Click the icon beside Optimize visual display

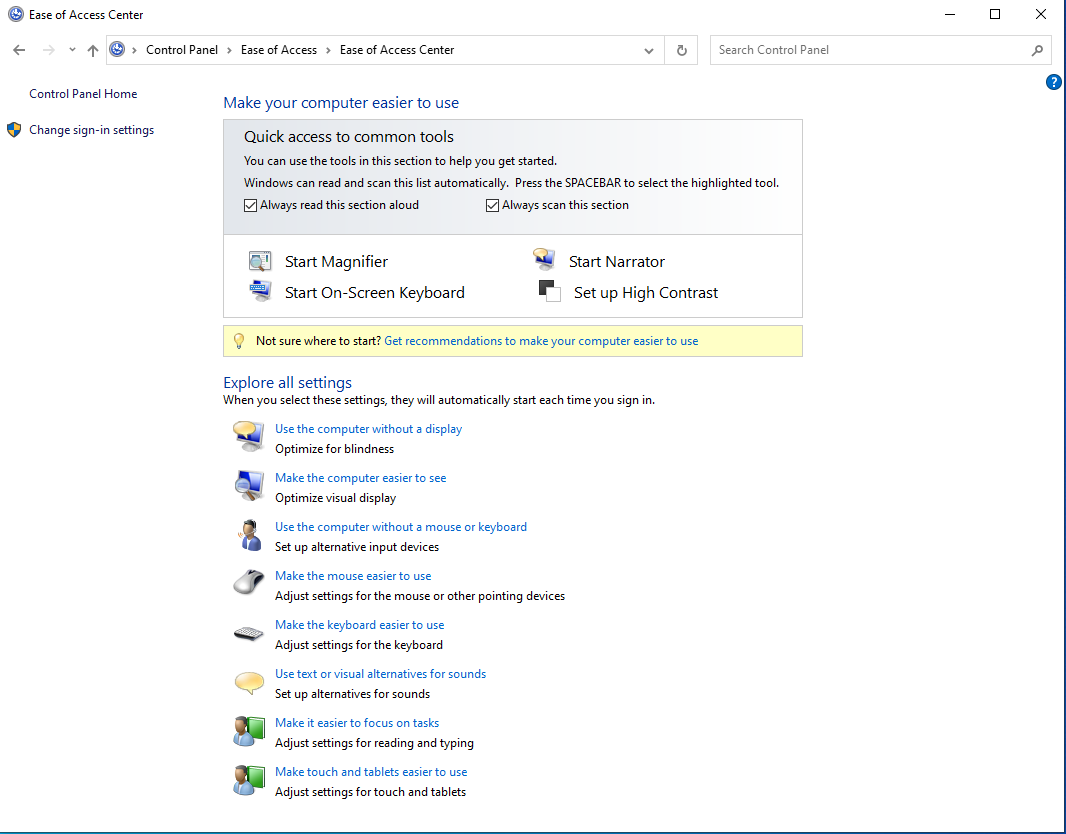[x=249, y=485]
